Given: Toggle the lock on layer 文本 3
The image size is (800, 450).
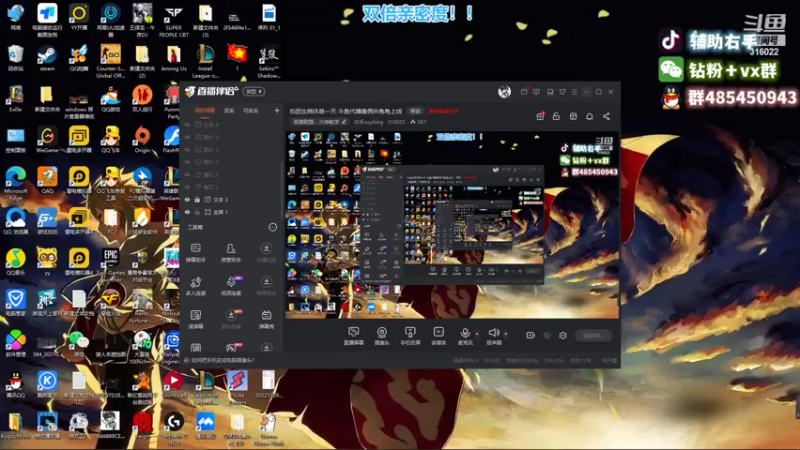Looking at the screenshot, I should [x=197, y=199].
